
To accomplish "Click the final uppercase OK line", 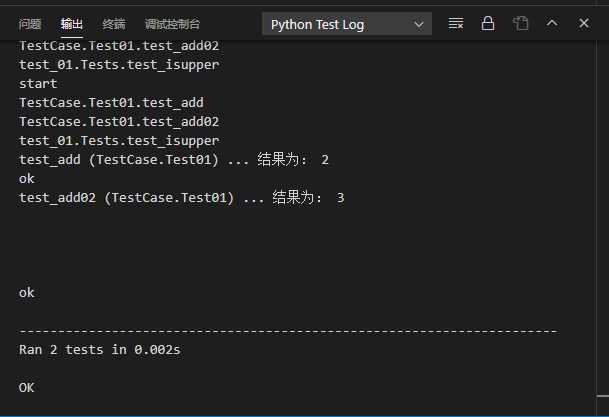I will [x=27, y=387].
